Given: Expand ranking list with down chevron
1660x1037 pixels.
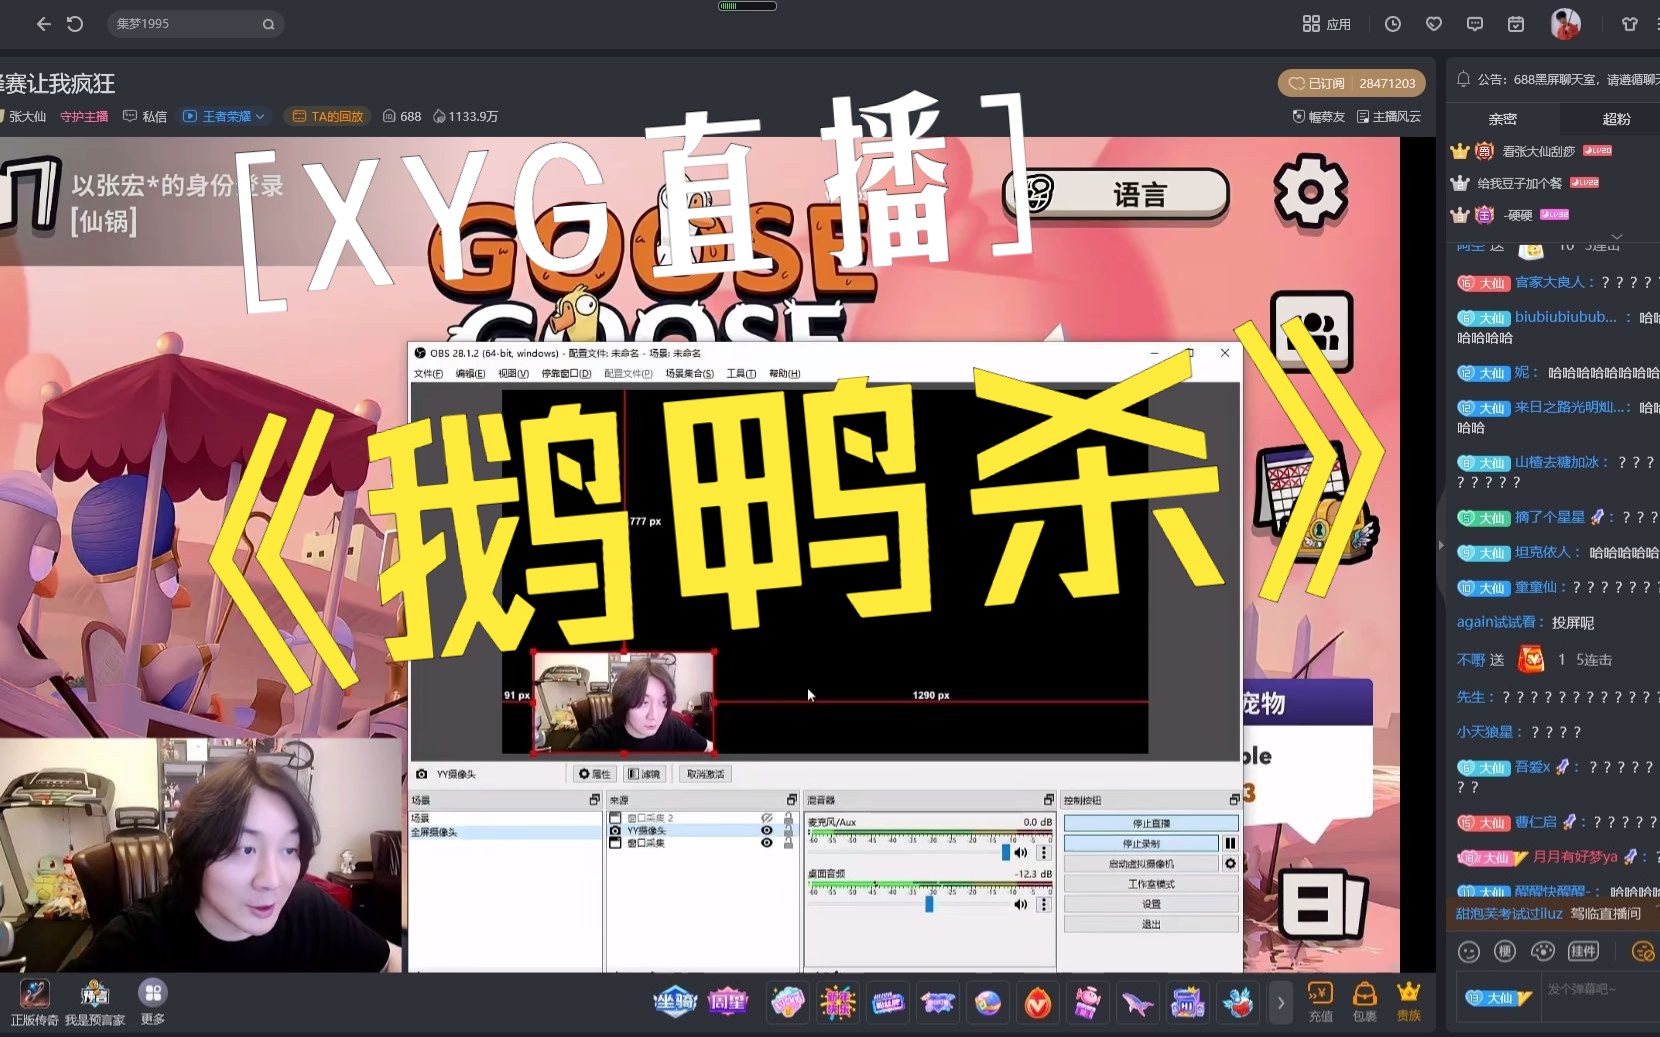Looking at the screenshot, I should (1617, 237).
